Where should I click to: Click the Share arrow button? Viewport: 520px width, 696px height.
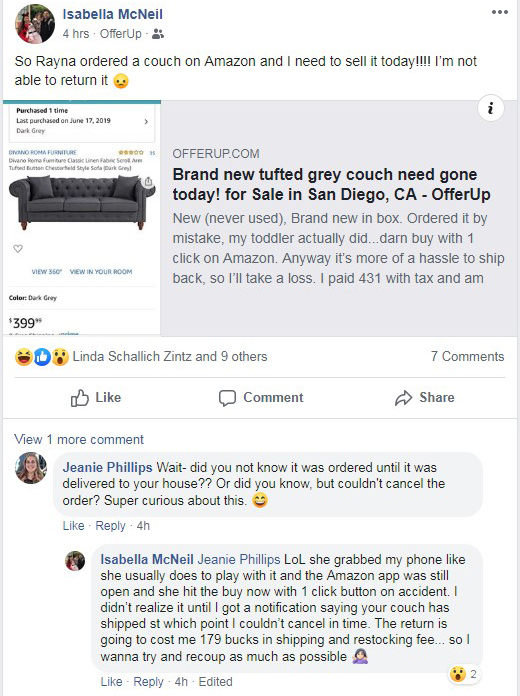click(x=425, y=398)
